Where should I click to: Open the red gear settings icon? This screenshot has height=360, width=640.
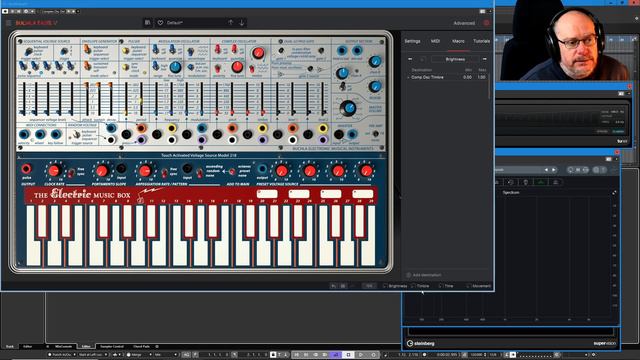(x=486, y=23)
